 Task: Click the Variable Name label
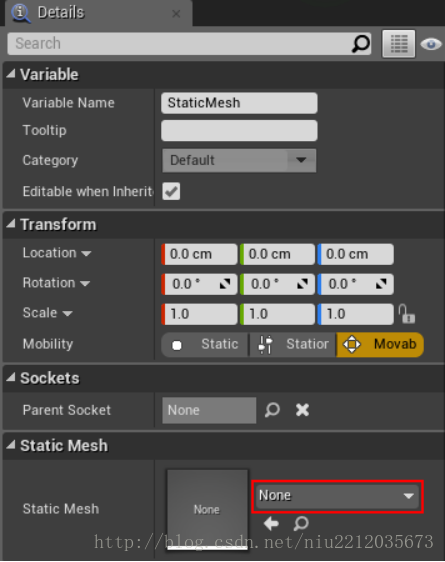pyautogui.click(x=68, y=103)
